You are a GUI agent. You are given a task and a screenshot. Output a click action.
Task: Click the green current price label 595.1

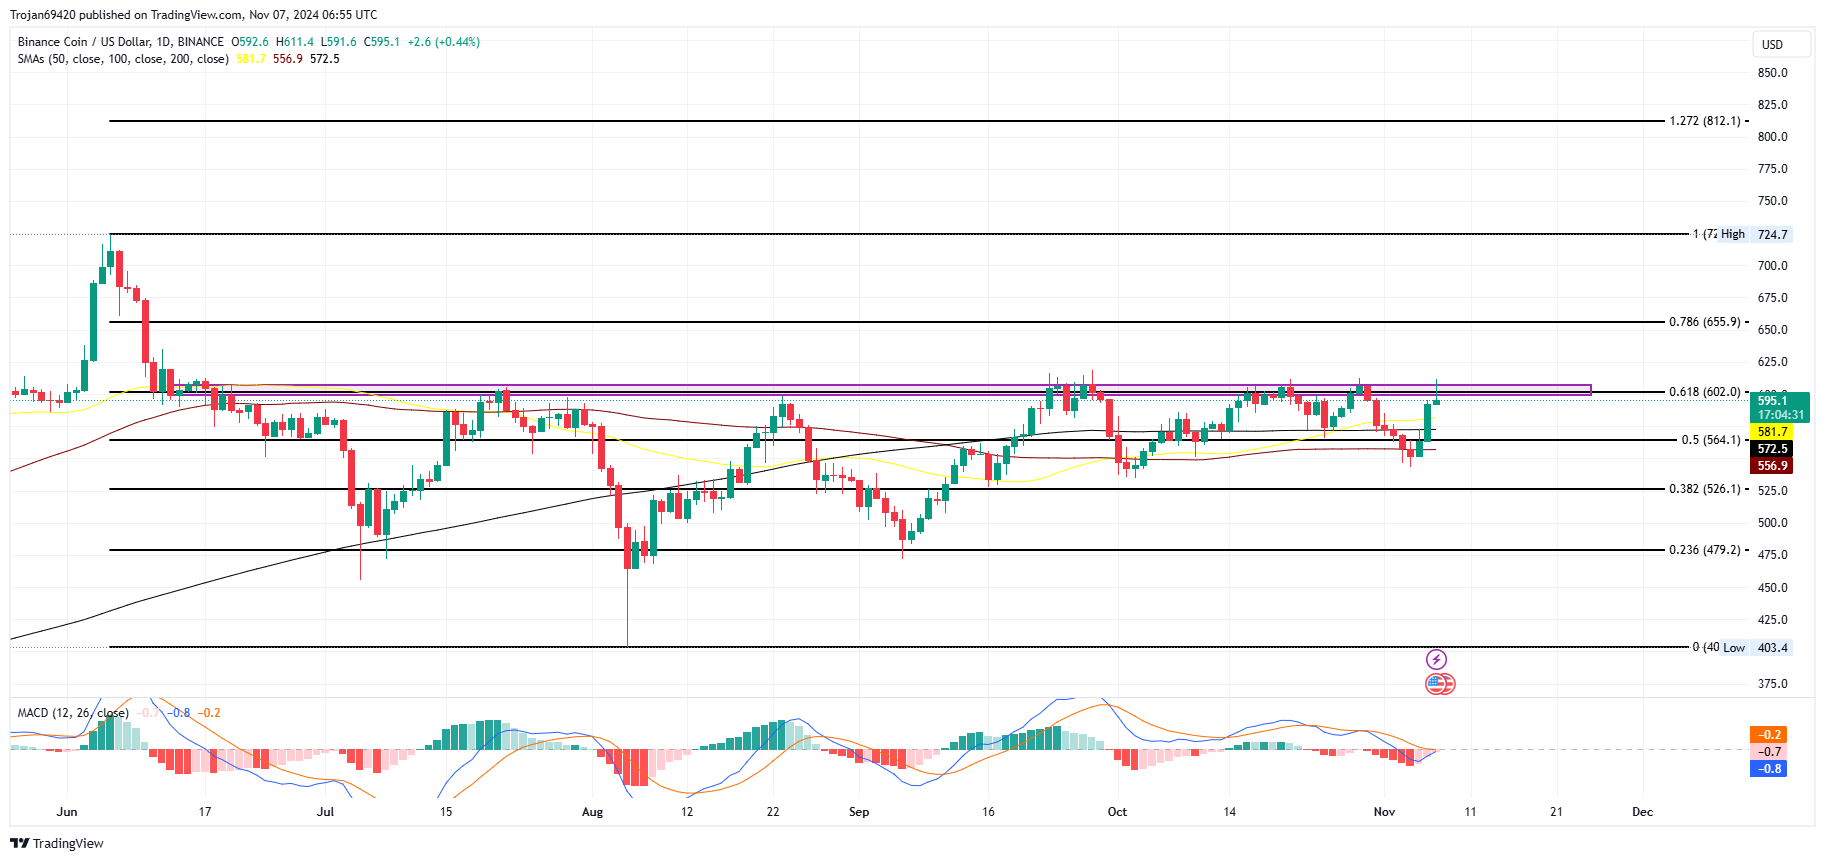click(1780, 400)
